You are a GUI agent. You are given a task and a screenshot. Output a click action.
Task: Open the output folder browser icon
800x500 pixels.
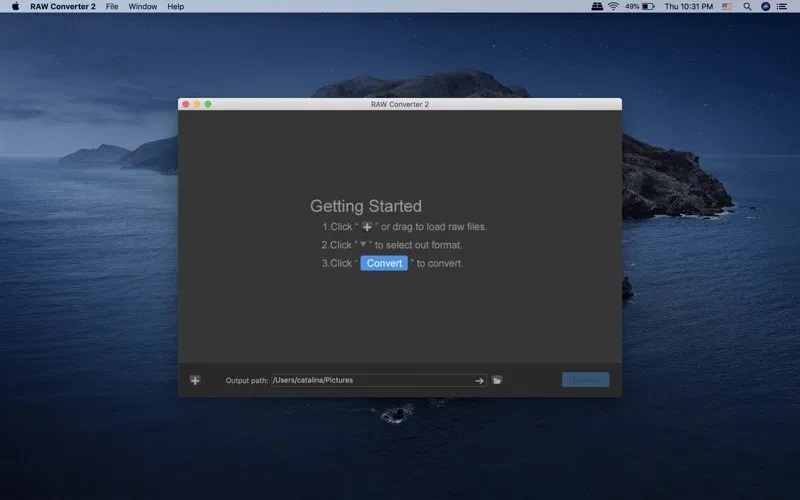pyautogui.click(x=497, y=380)
